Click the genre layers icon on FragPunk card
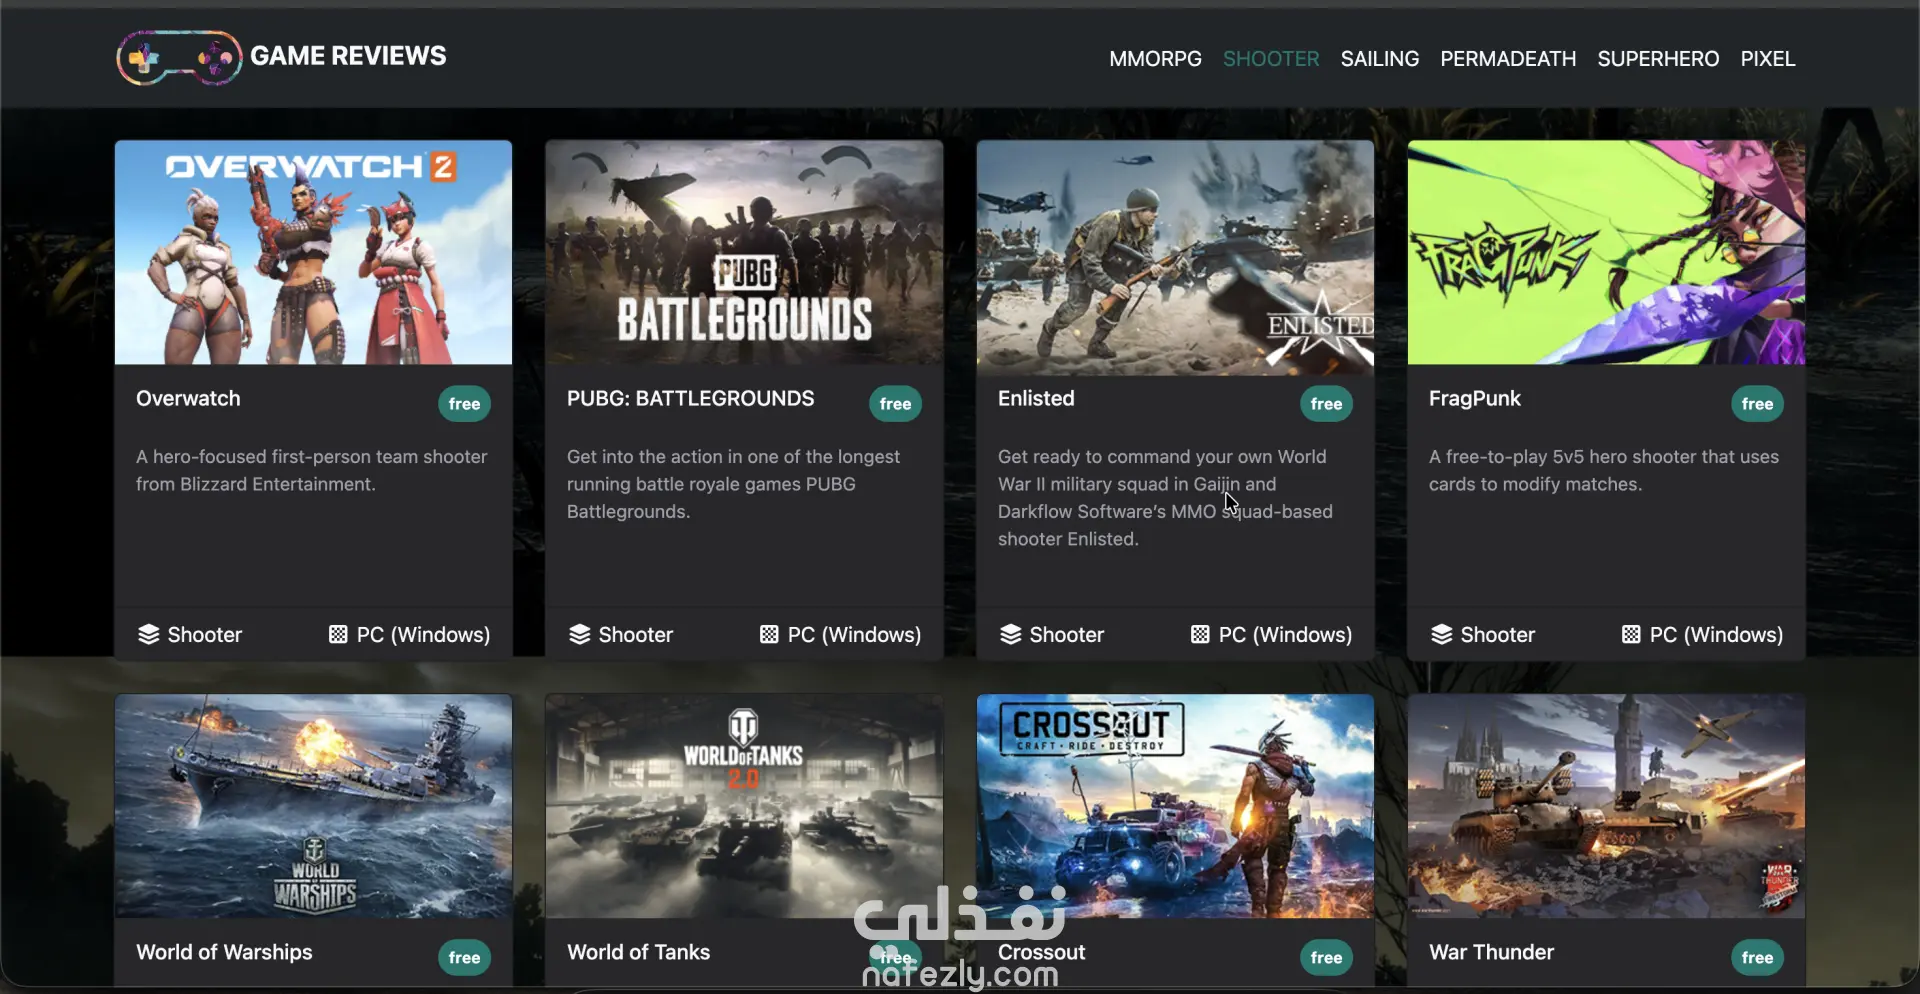This screenshot has width=1920, height=994. (1441, 635)
